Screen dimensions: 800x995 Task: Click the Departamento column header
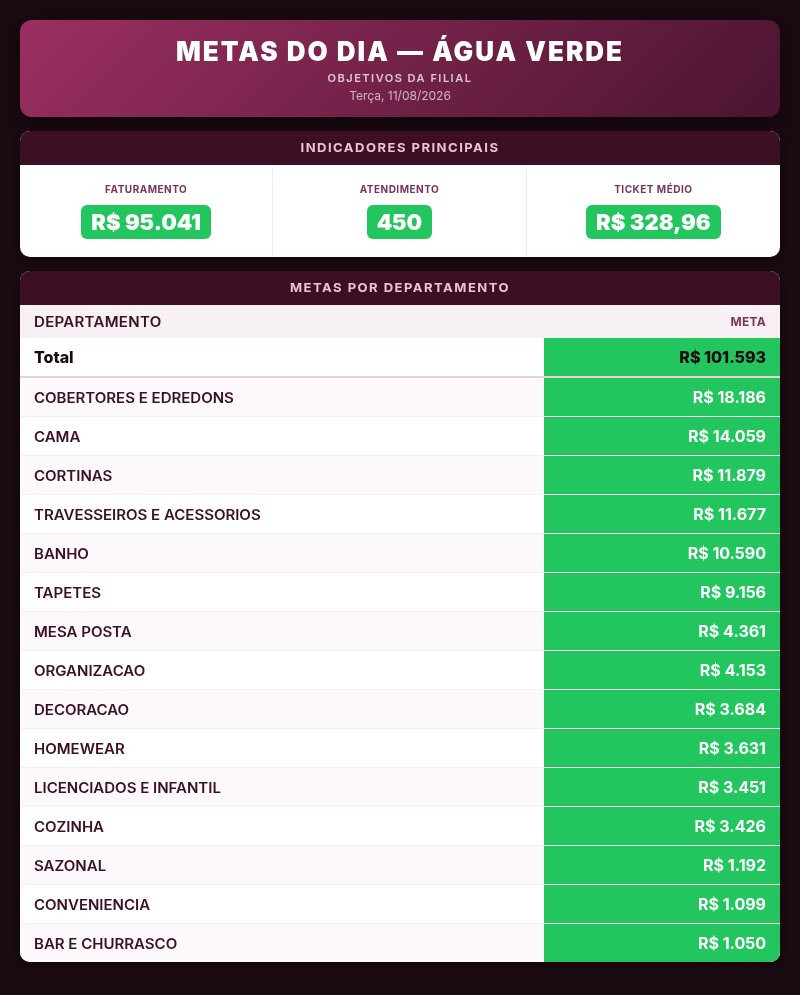(x=98, y=322)
